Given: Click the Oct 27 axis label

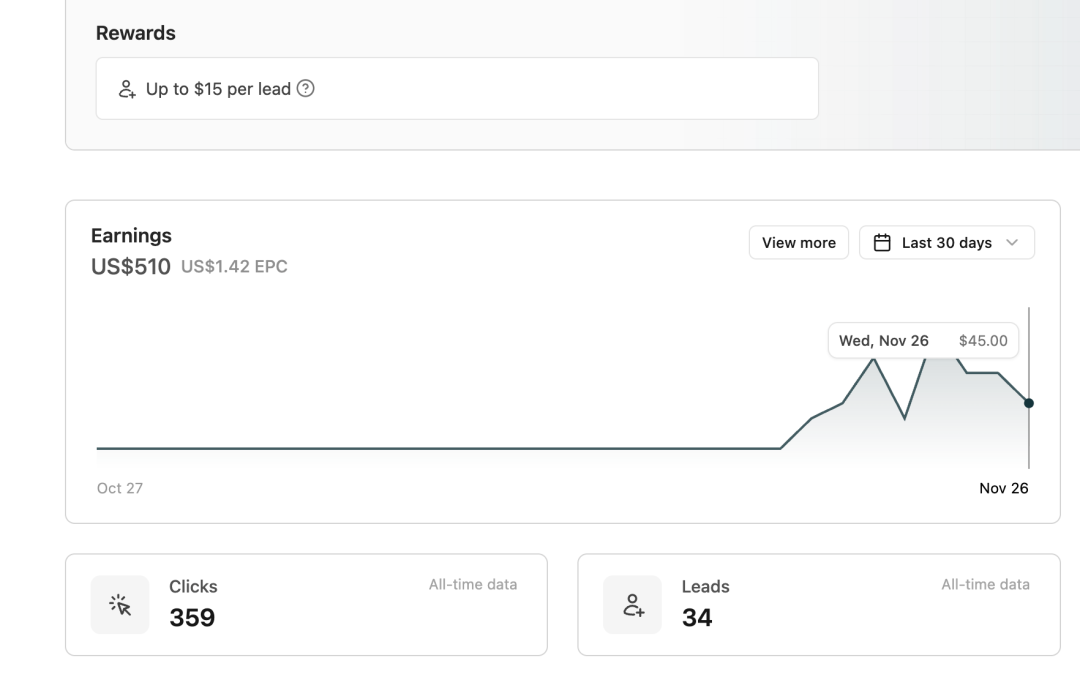Looking at the screenshot, I should 120,488.
